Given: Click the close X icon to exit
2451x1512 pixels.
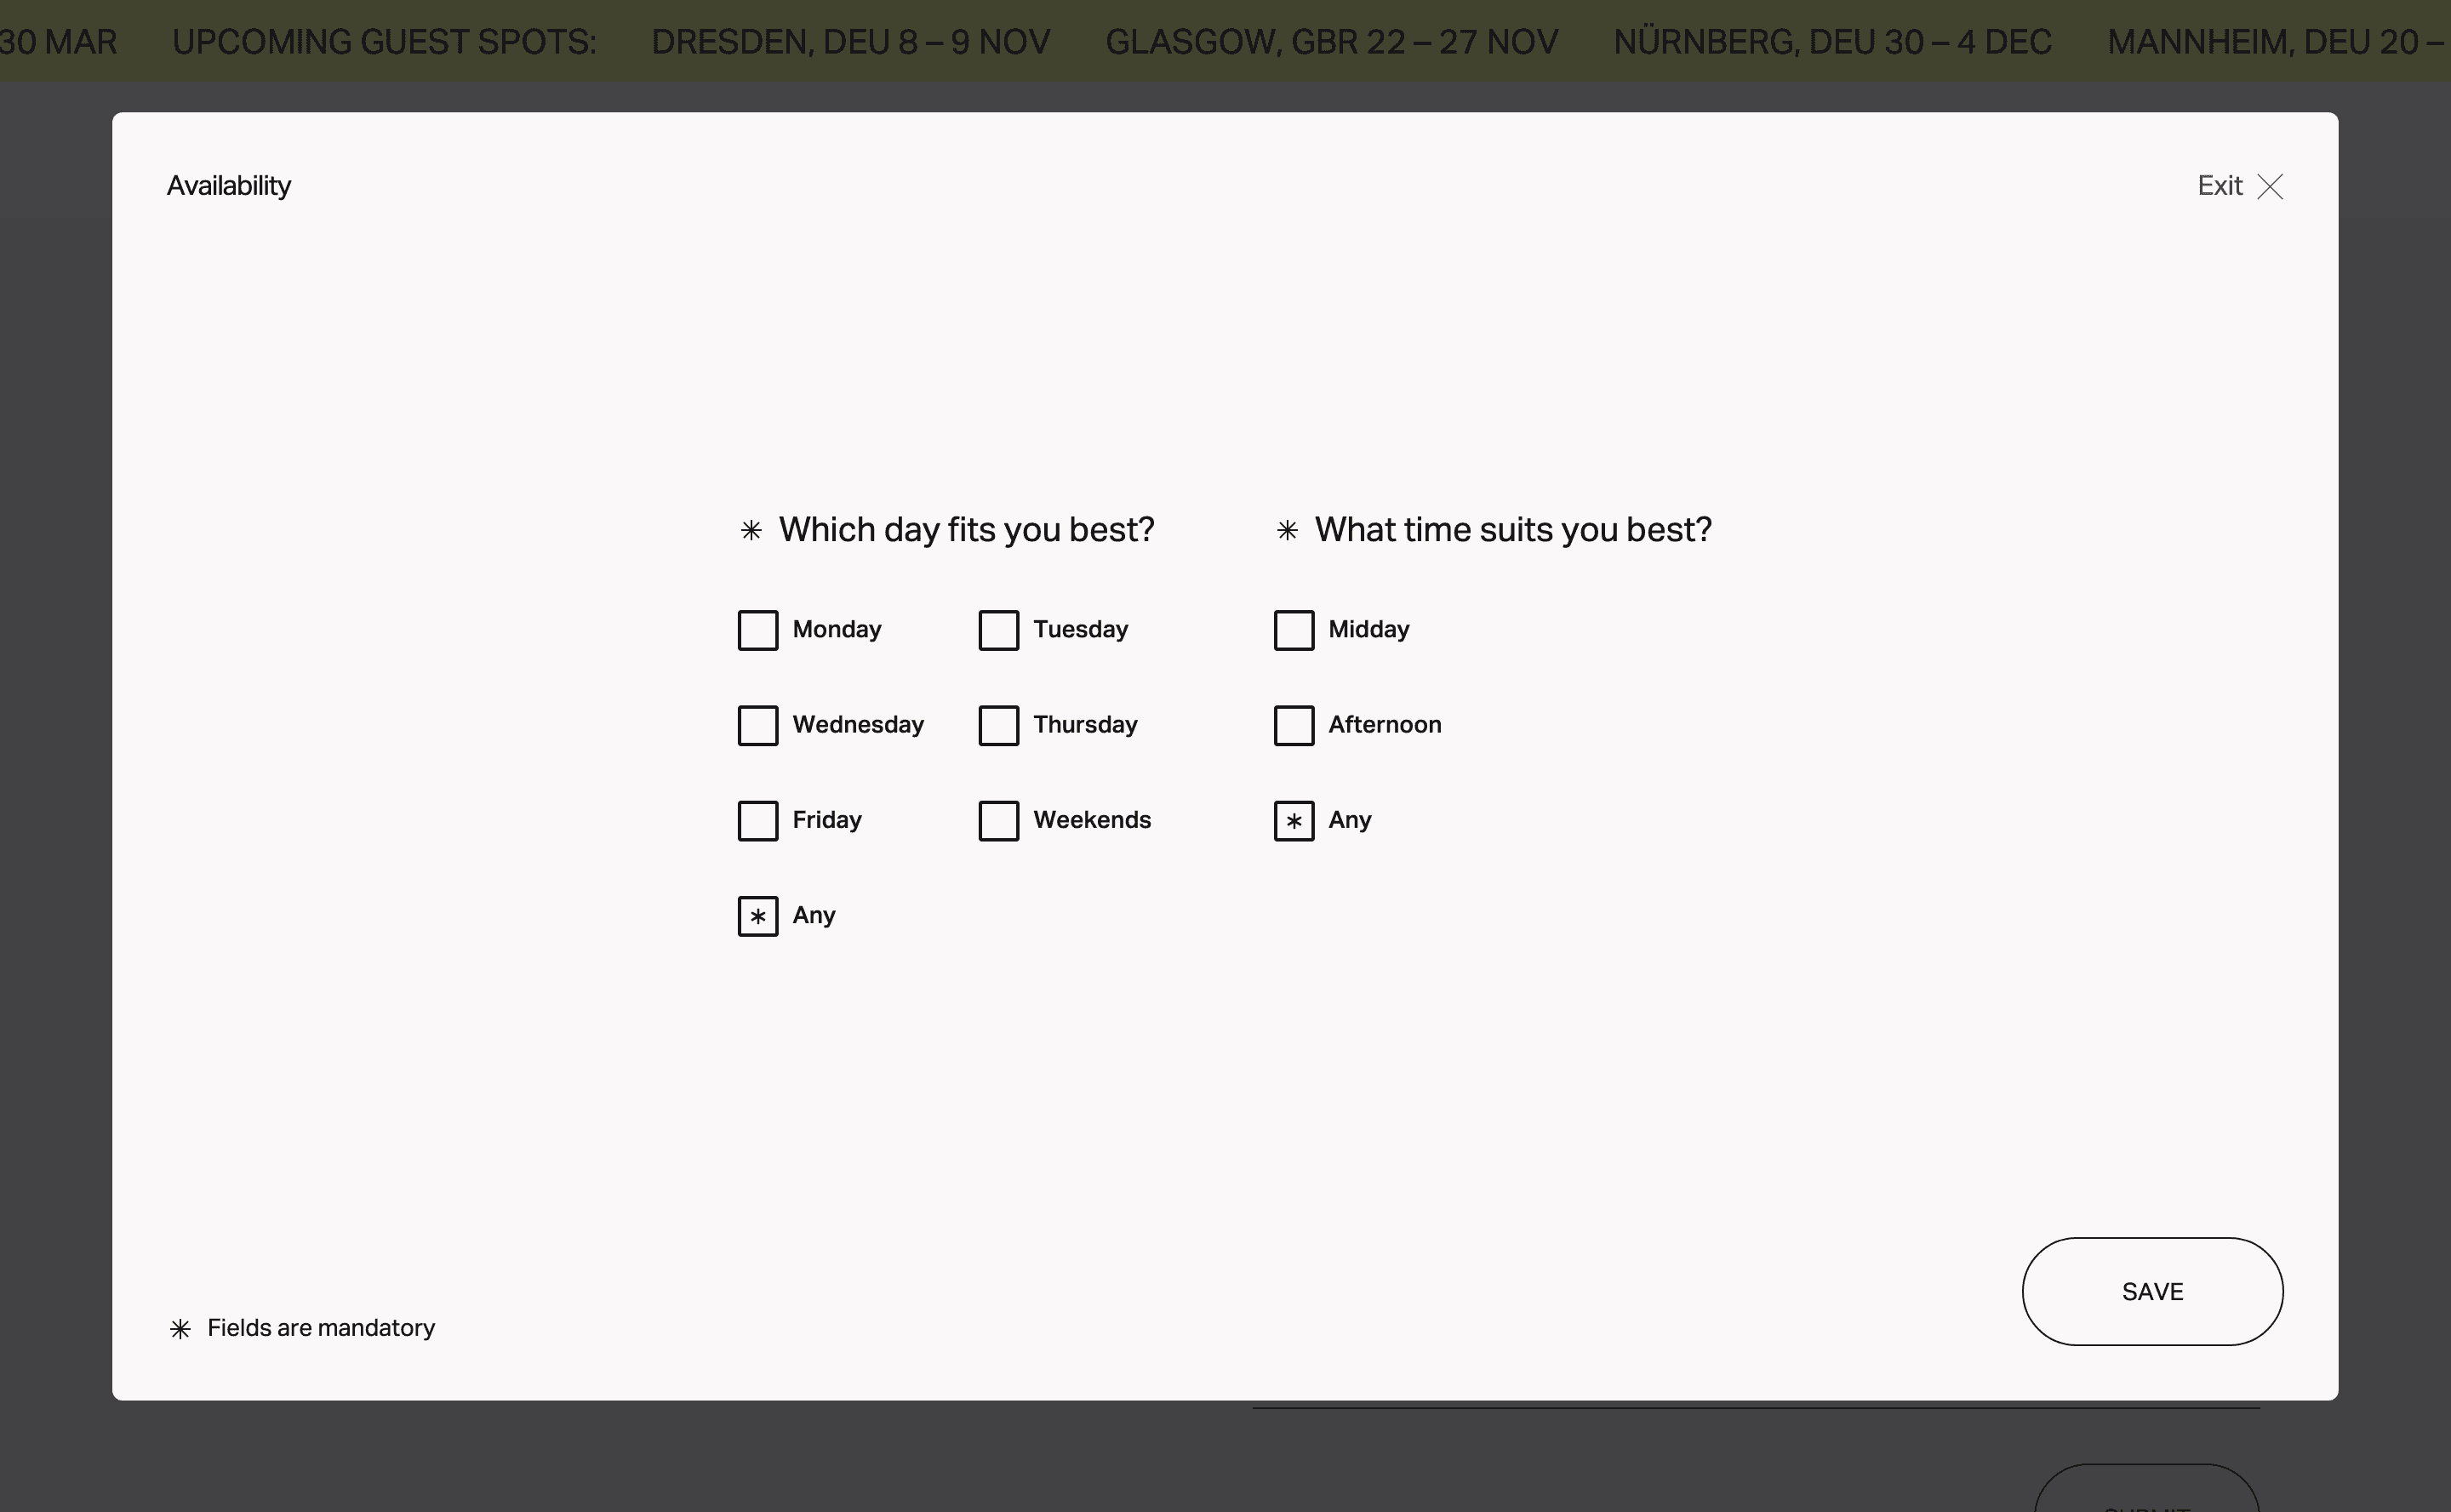Looking at the screenshot, I should point(2269,185).
